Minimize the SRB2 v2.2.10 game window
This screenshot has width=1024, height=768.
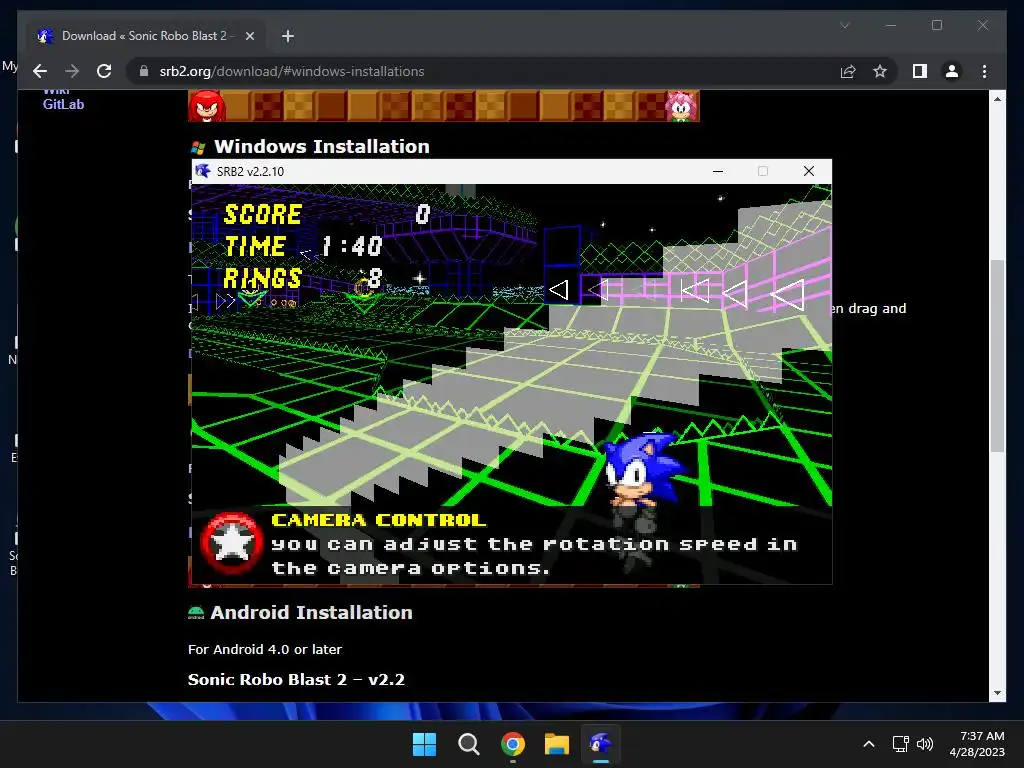[x=718, y=171]
